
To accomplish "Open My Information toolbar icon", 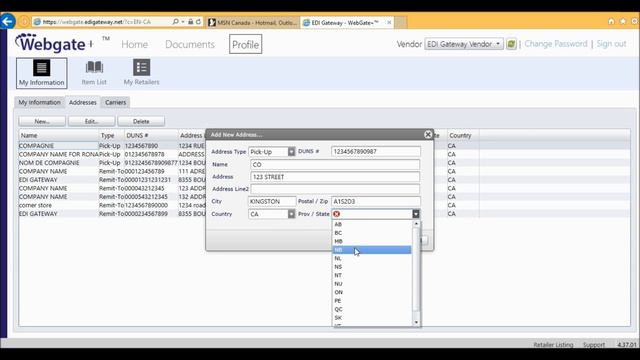I will tap(42, 73).
